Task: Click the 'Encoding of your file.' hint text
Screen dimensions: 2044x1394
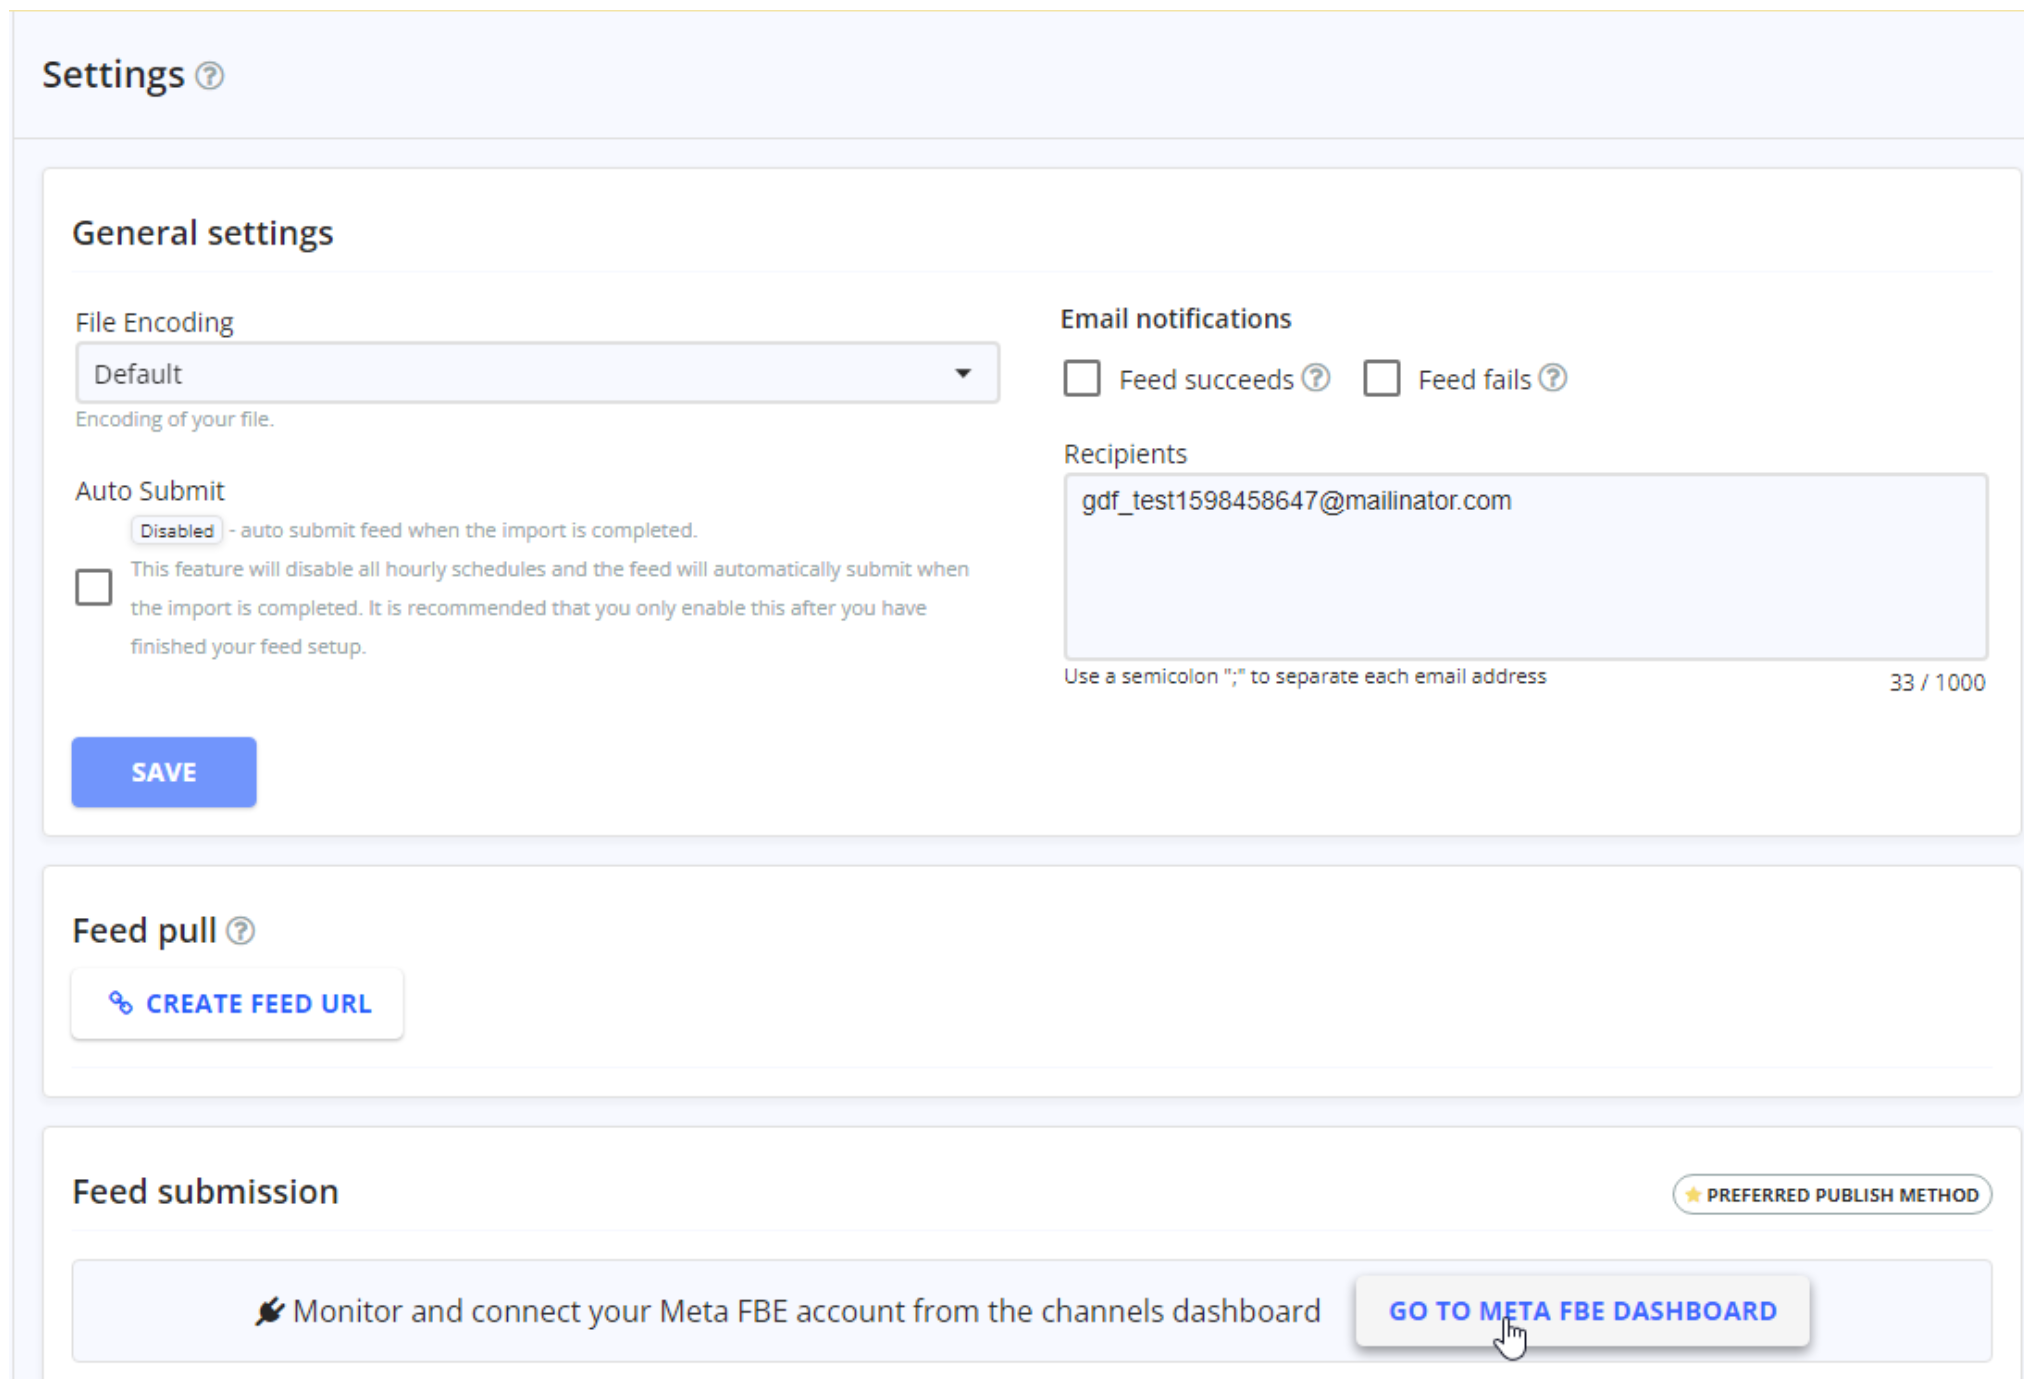Action: pos(175,420)
